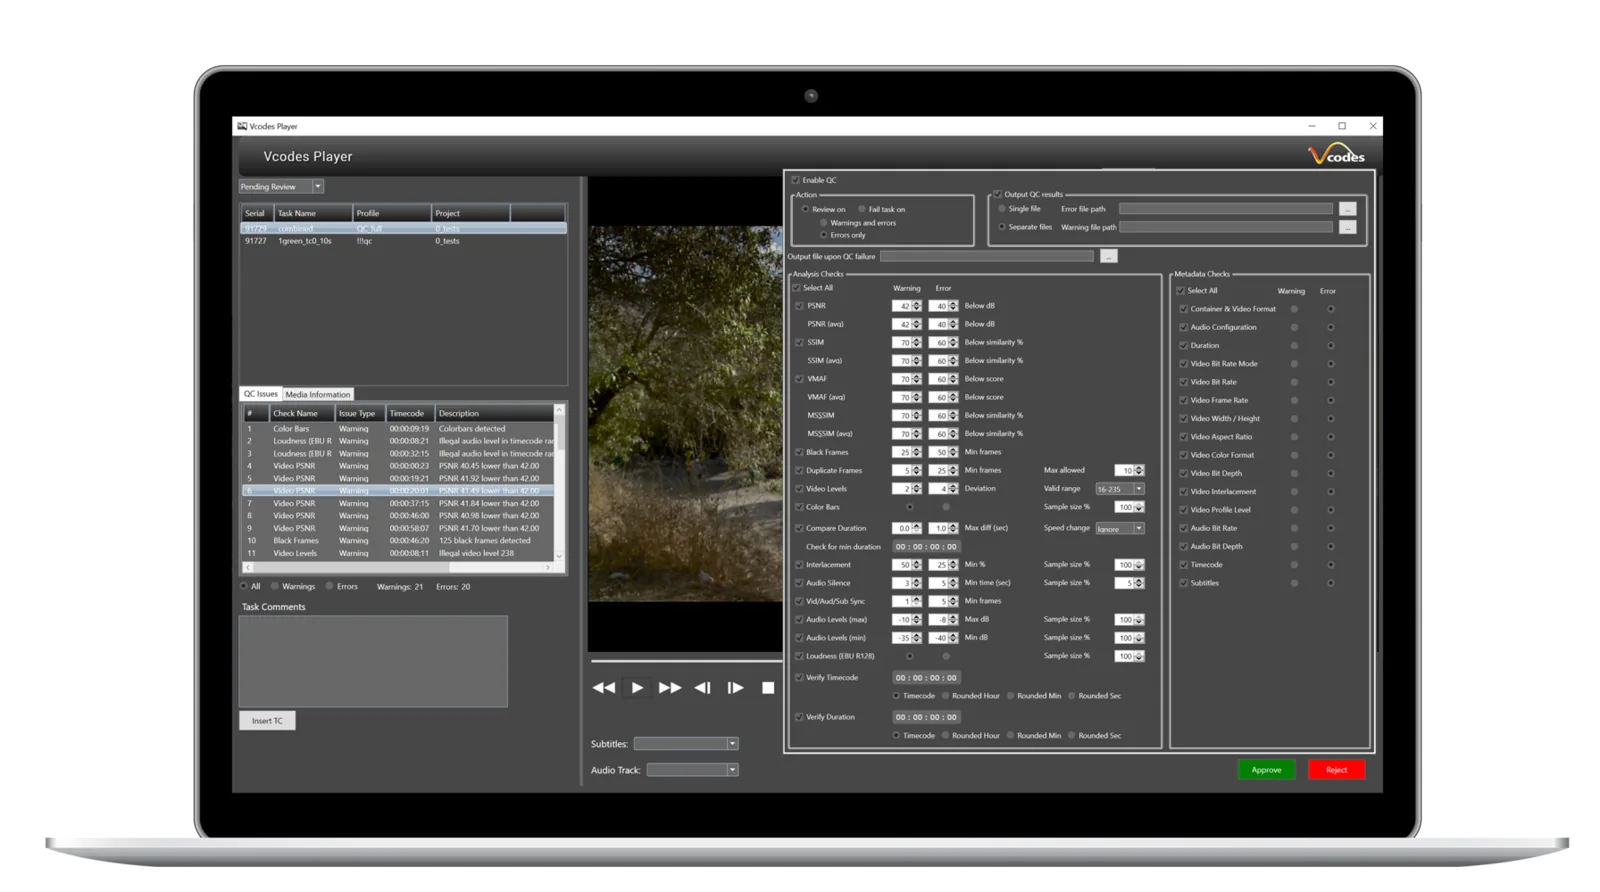1600x892 pixels.
Task: Select the issue 'Colorbars detected'
Action: (398, 429)
